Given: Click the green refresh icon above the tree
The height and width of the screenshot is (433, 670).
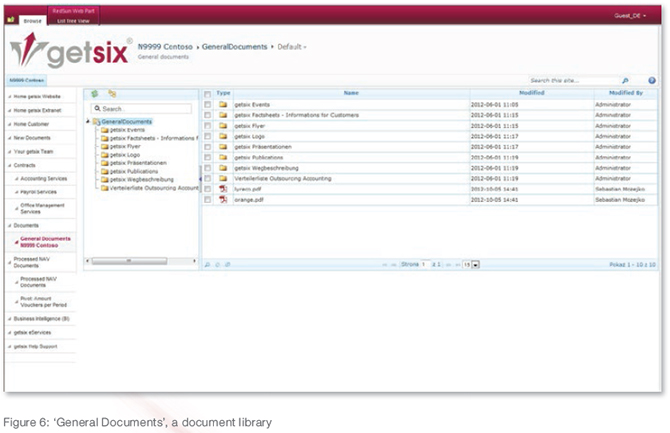Looking at the screenshot, I should (95, 94).
